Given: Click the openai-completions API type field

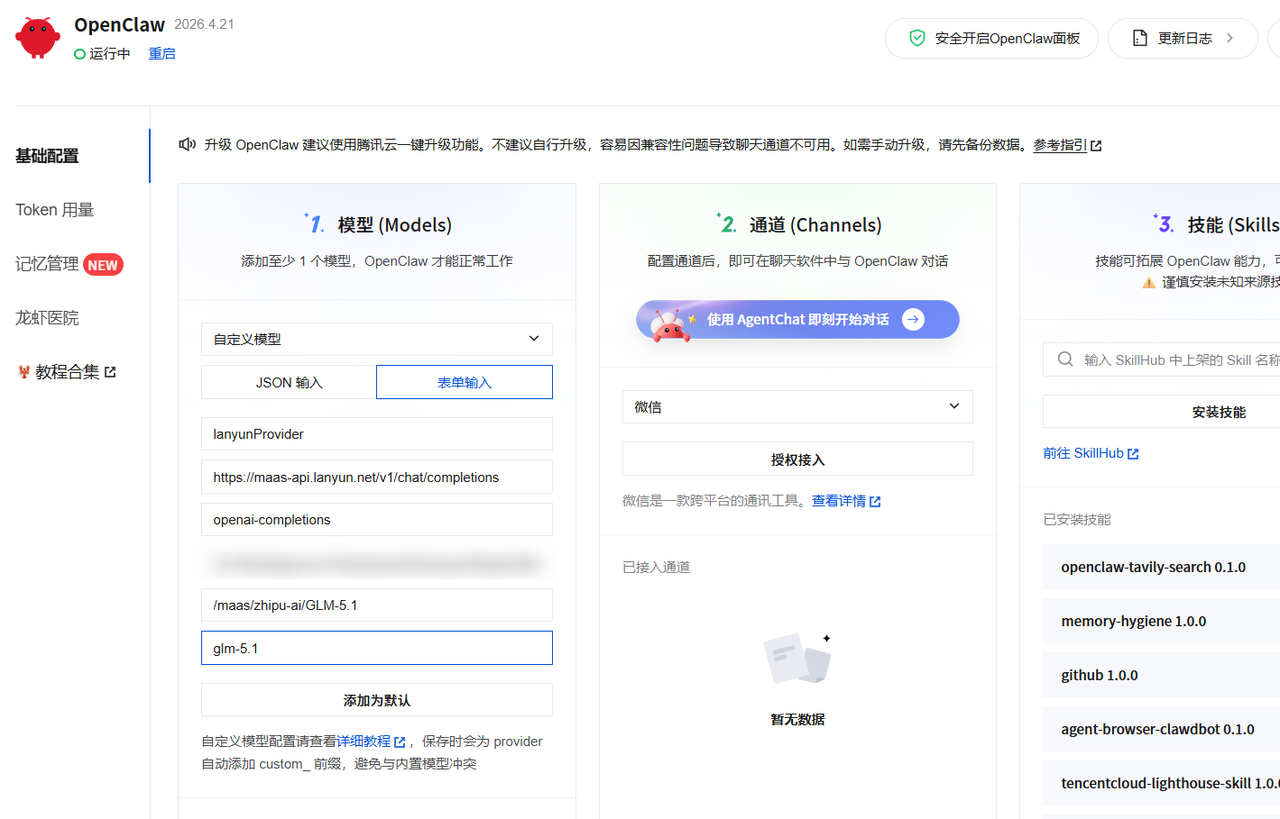Looking at the screenshot, I should click(x=377, y=520).
